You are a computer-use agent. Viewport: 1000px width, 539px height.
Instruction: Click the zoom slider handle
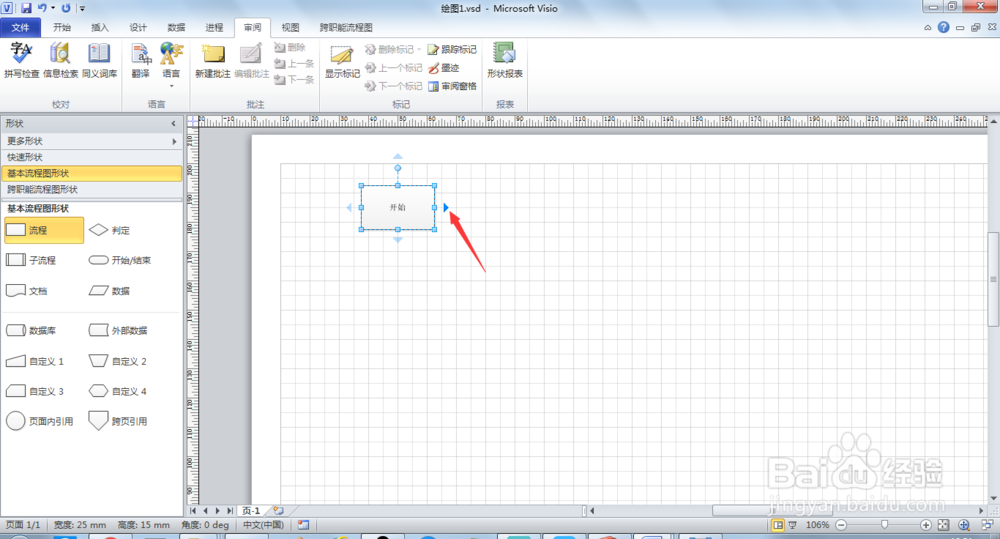point(885,525)
